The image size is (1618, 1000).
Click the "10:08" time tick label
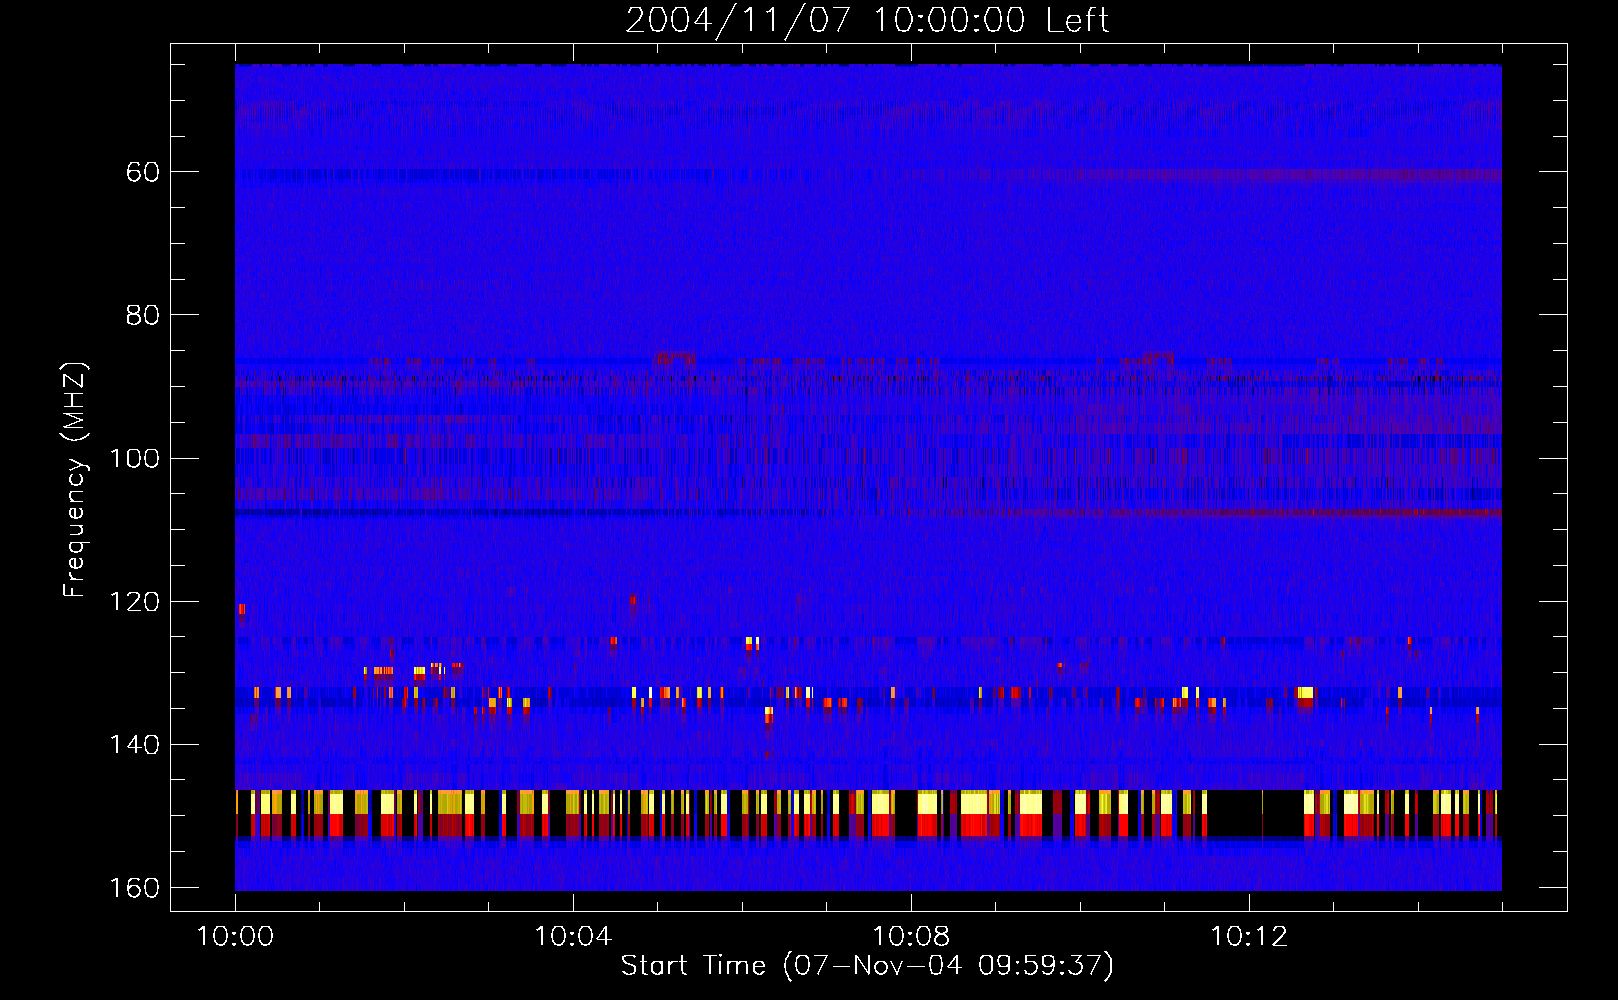[x=911, y=937]
